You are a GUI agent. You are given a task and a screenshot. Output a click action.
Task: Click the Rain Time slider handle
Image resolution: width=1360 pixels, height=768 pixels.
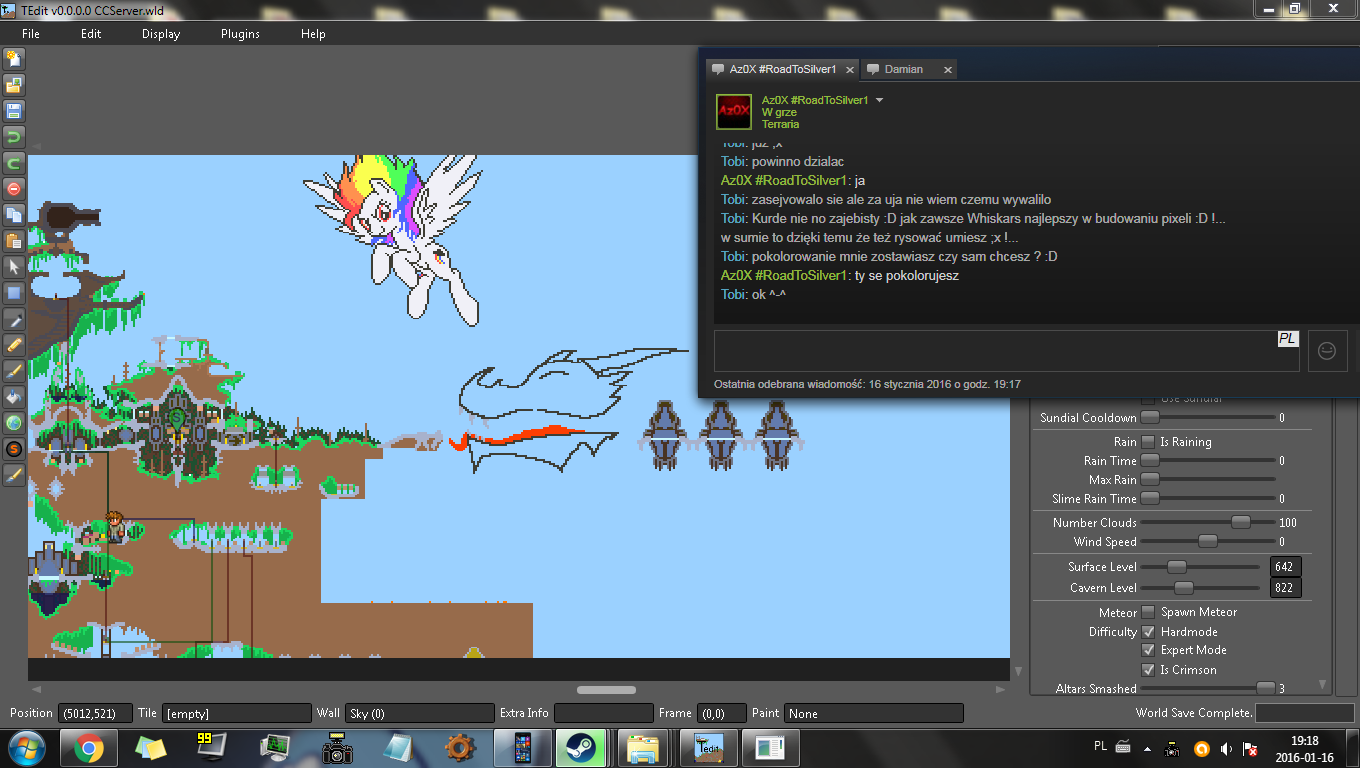pos(1151,460)
